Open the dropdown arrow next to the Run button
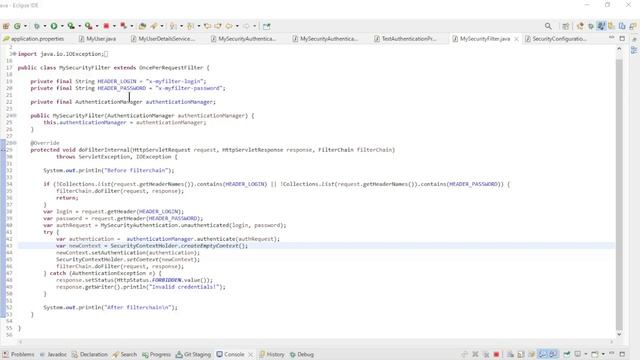The height and width of the screenshot is (360, 640). tap(62, 26)
